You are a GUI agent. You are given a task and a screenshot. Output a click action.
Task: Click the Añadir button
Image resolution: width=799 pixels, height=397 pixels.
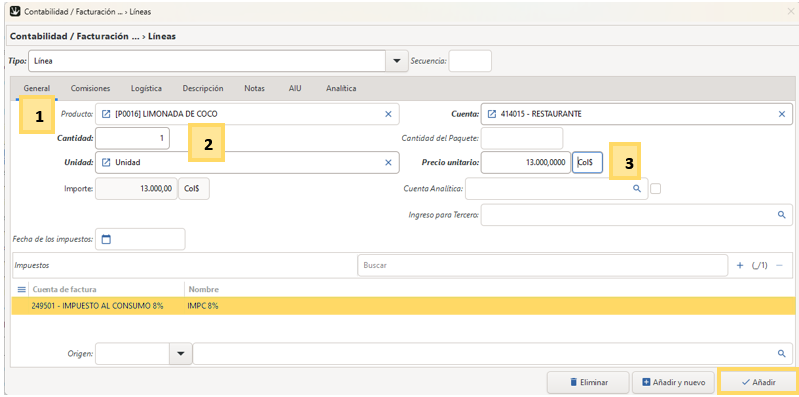(758, 382)
